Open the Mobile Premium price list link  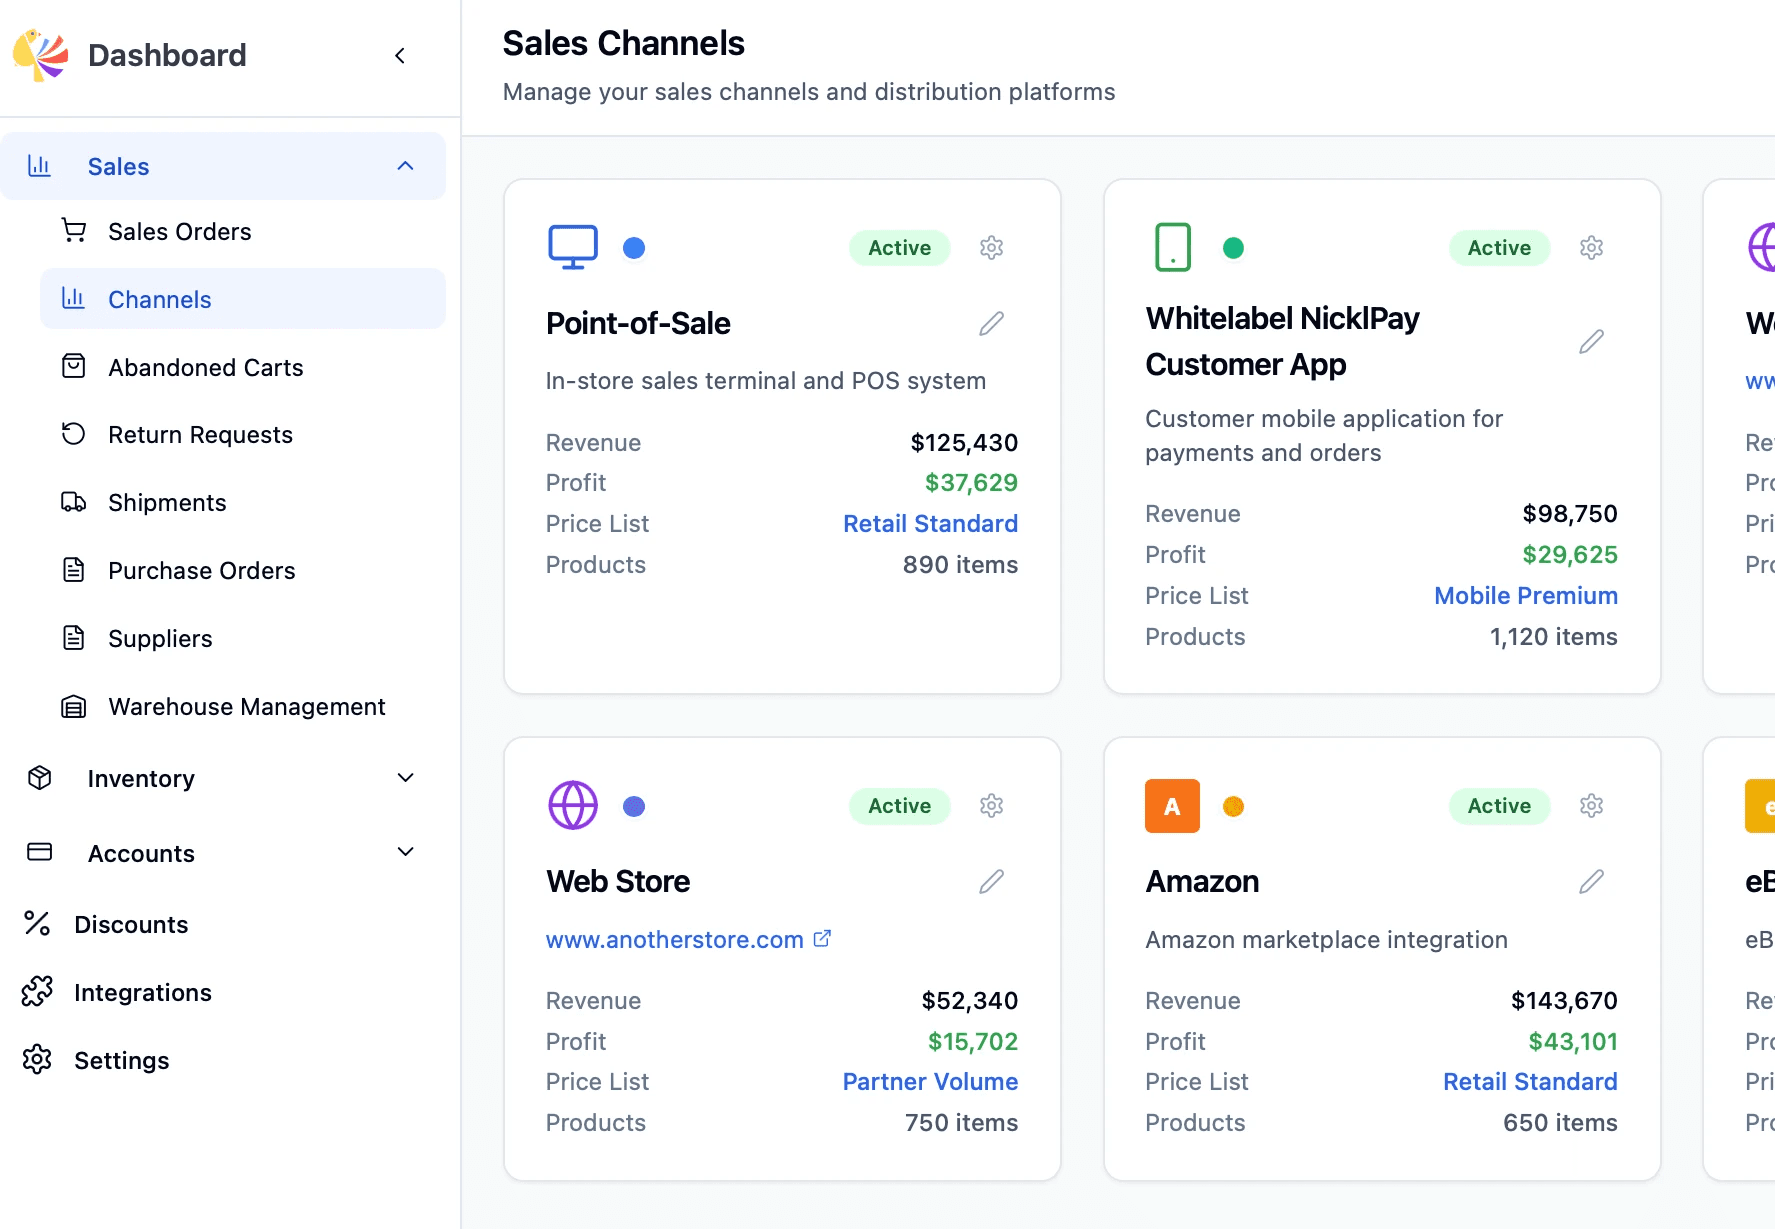pos(1526,596)
